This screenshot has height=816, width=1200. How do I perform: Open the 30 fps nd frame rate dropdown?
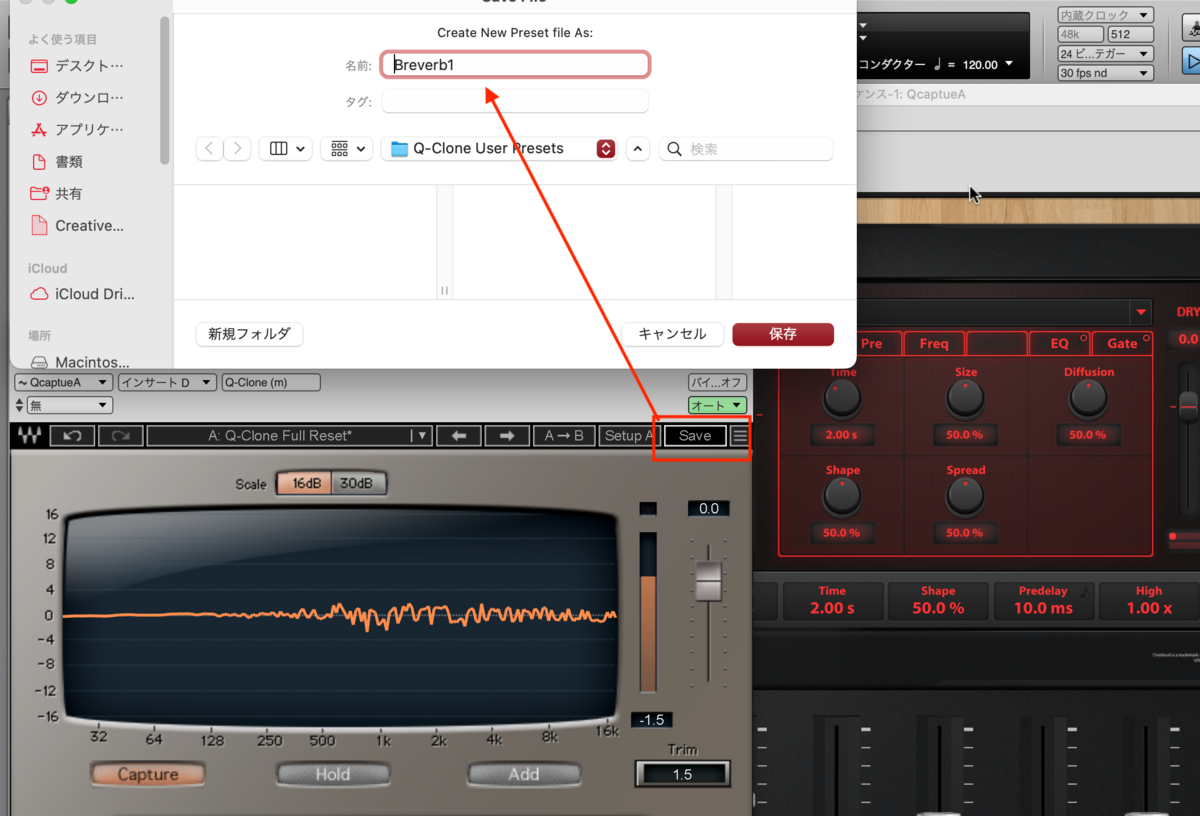pos(1105,73)
